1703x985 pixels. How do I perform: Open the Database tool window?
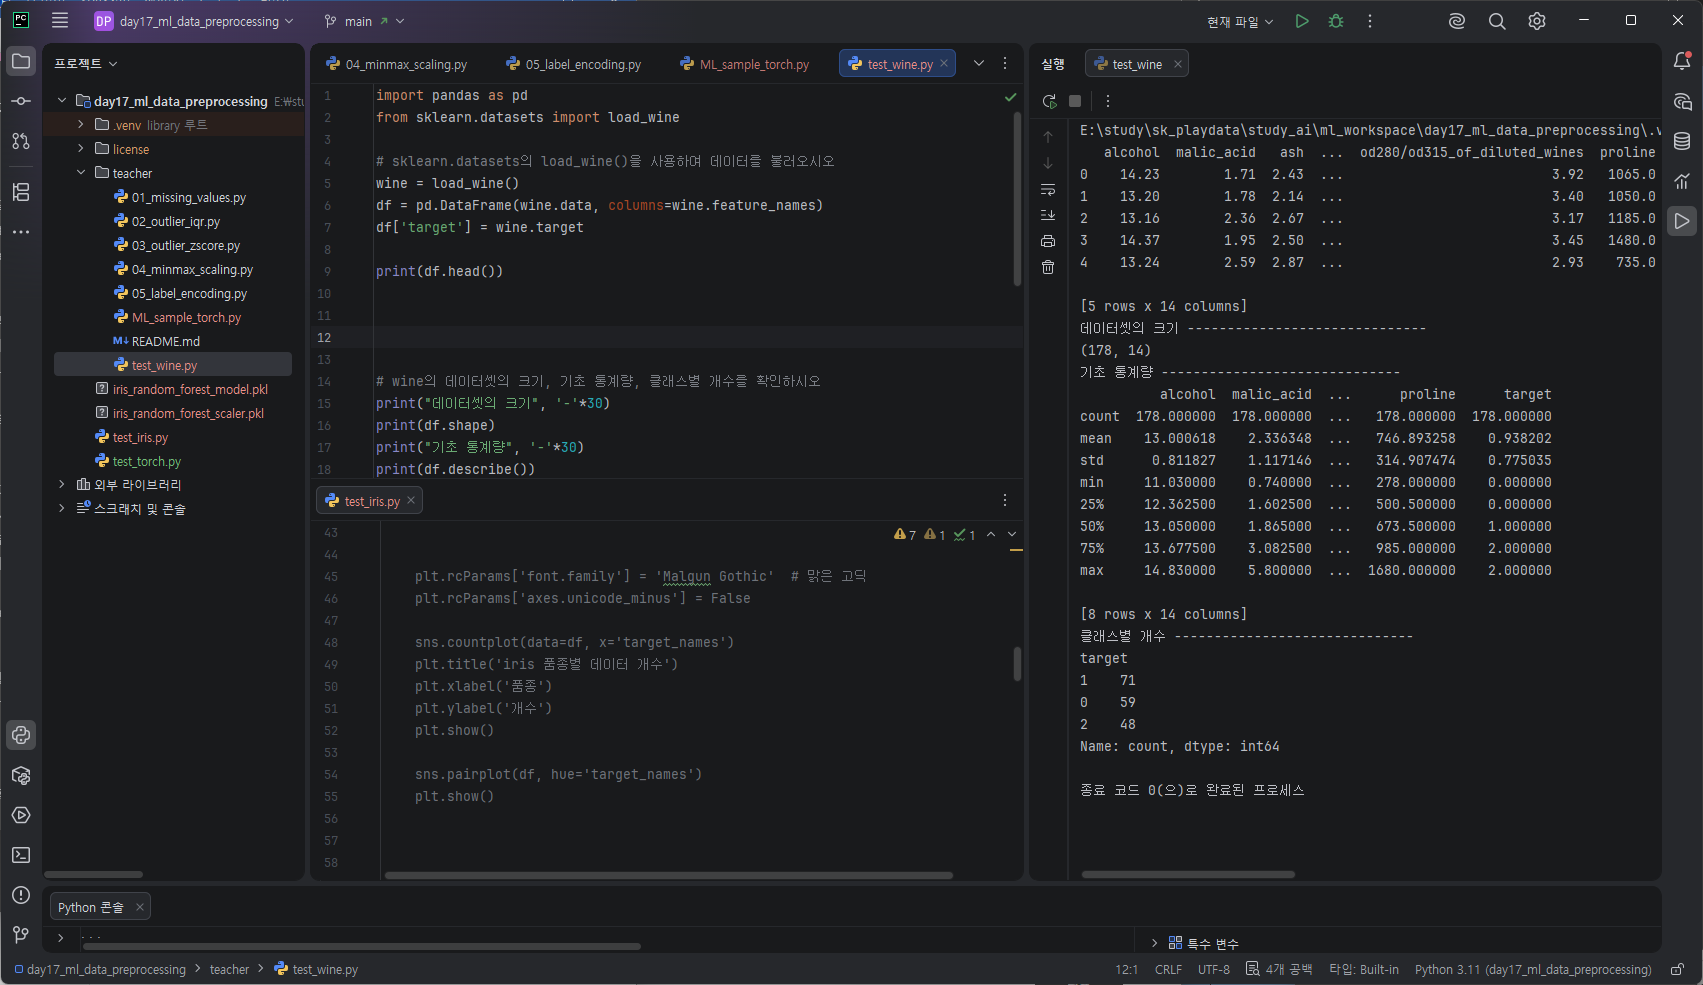[x=1682, y=141]
